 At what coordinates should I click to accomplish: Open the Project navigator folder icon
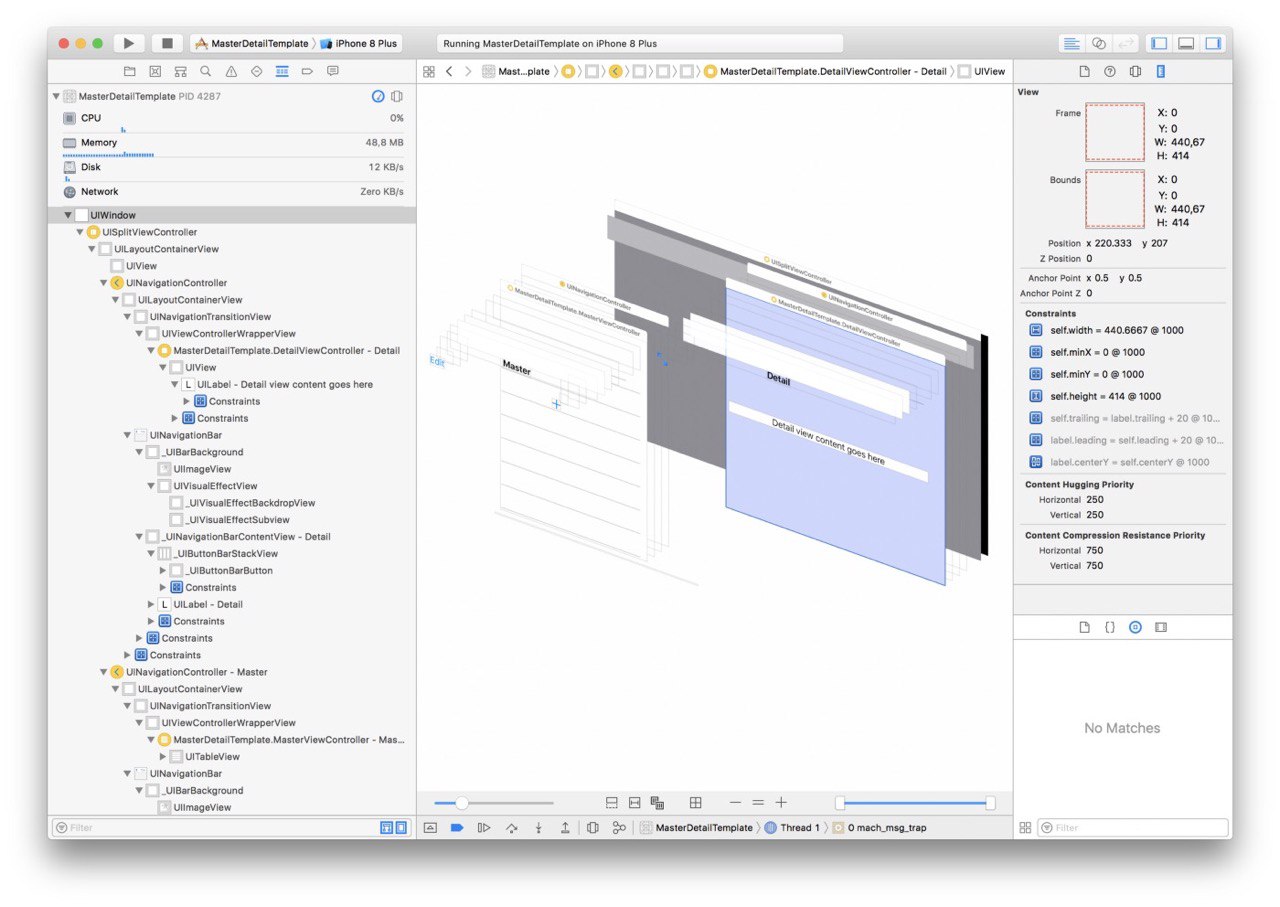tap(130, 72)
